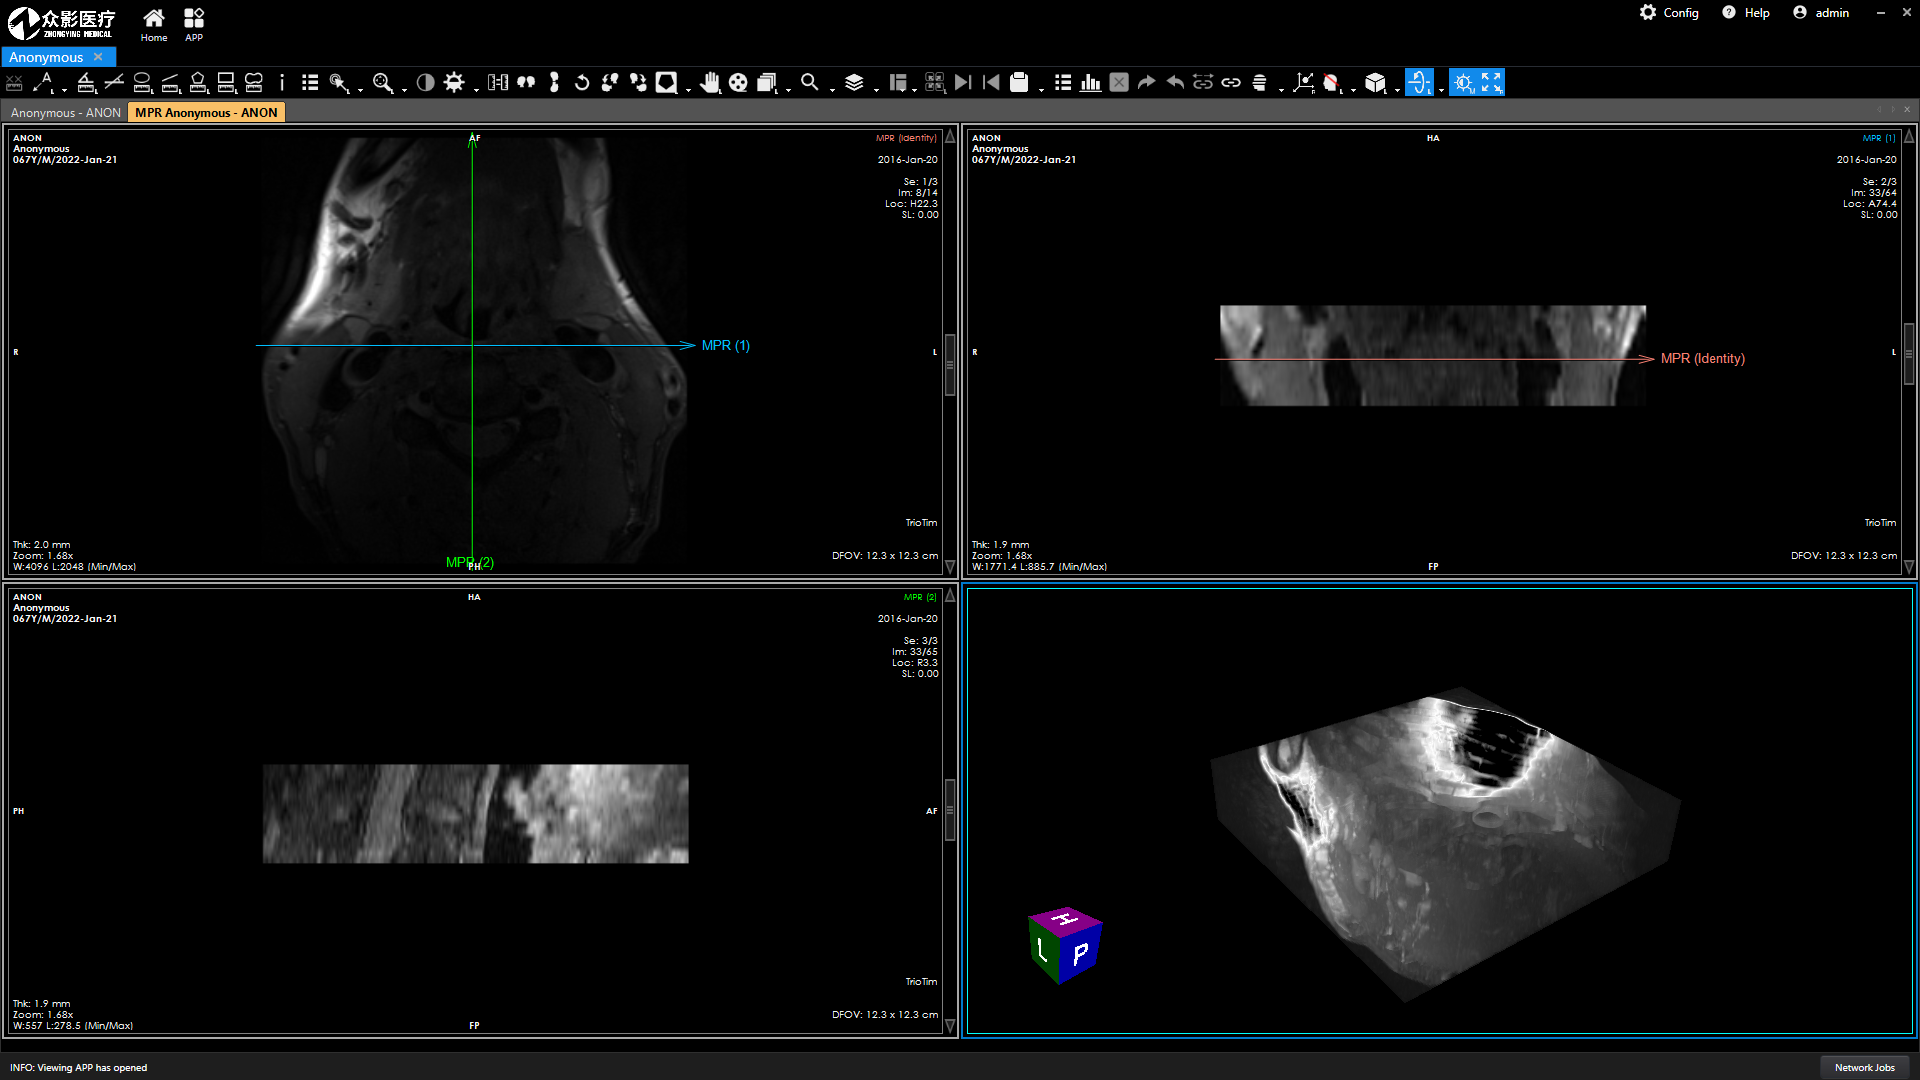Open the 'Anonymous - ANON' viewer tab
Image resolution: width=1920 pixels, height=1080 pixels.
(x=66, y=113)
